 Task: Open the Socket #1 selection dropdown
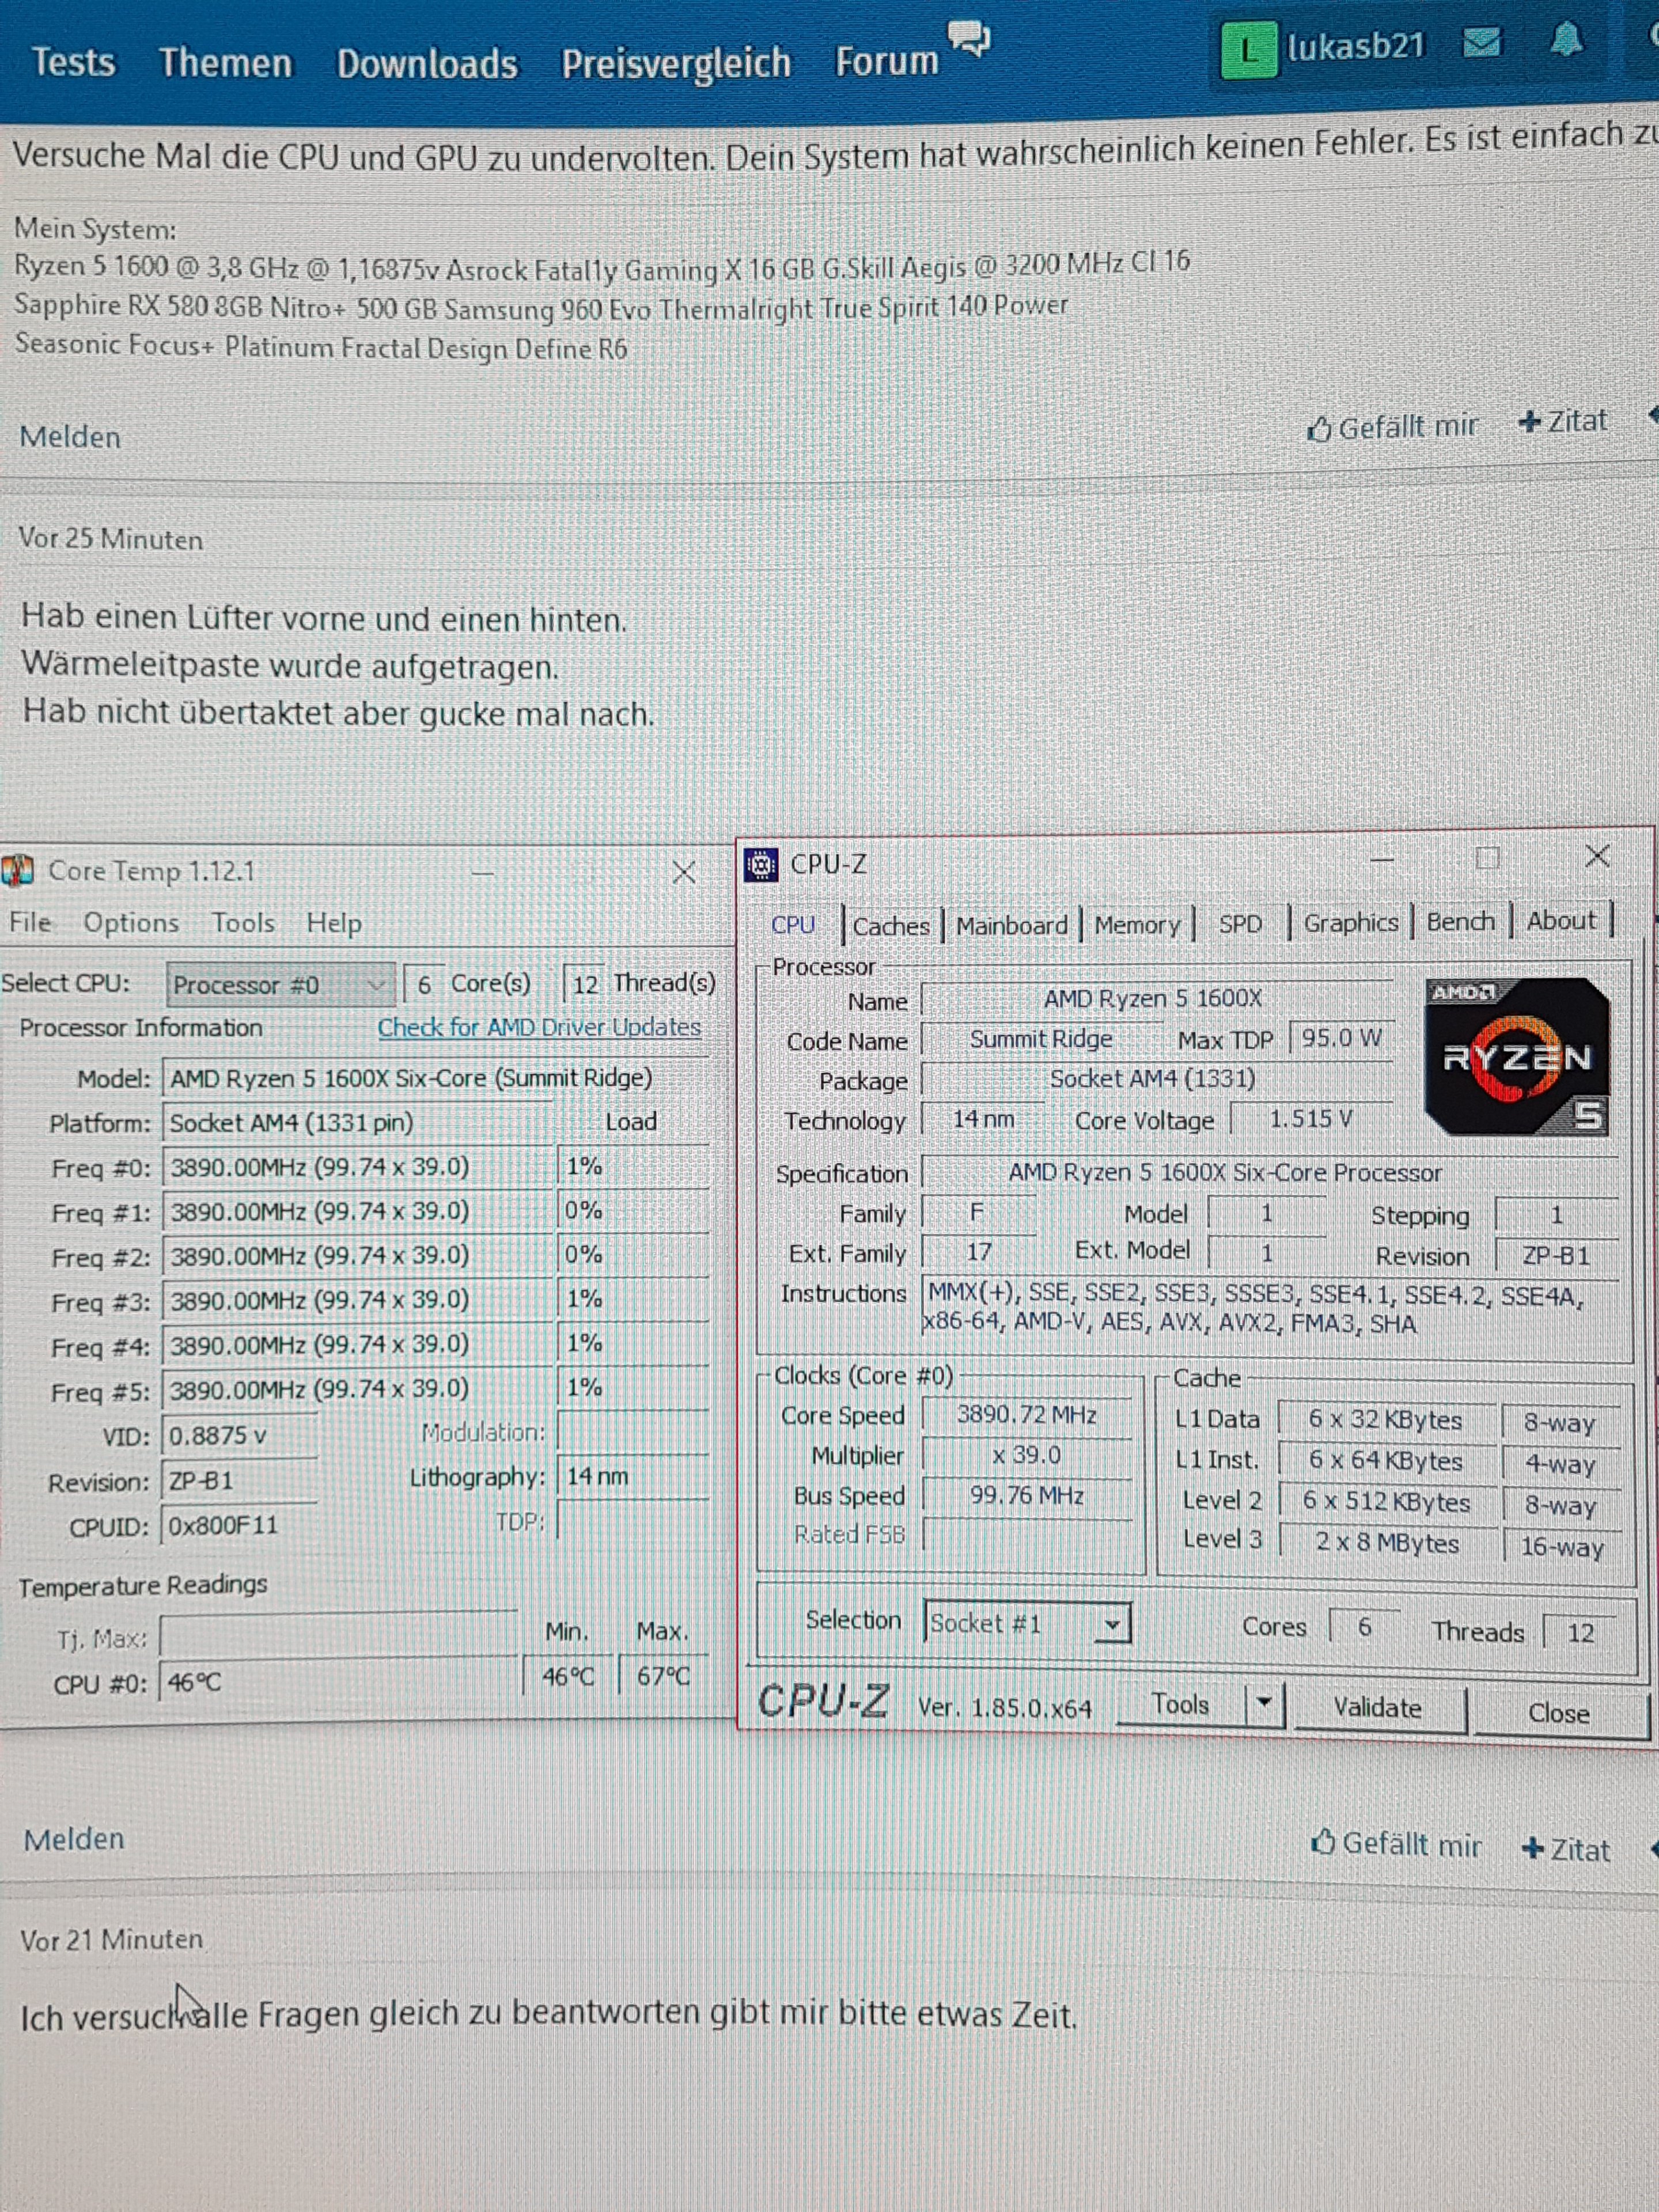1111,1624
